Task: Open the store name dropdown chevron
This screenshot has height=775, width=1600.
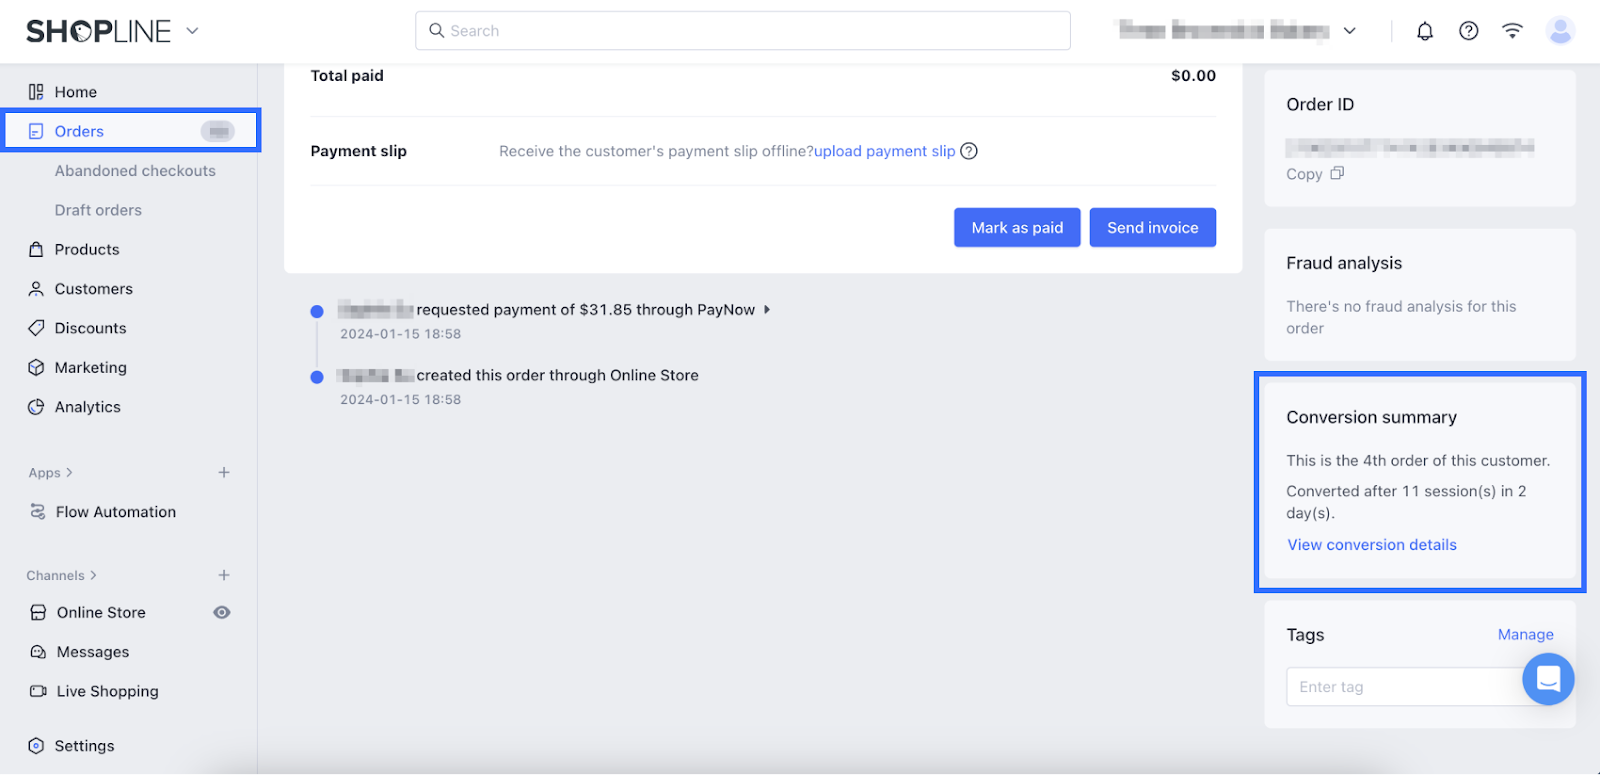Action: point(1349,31)
